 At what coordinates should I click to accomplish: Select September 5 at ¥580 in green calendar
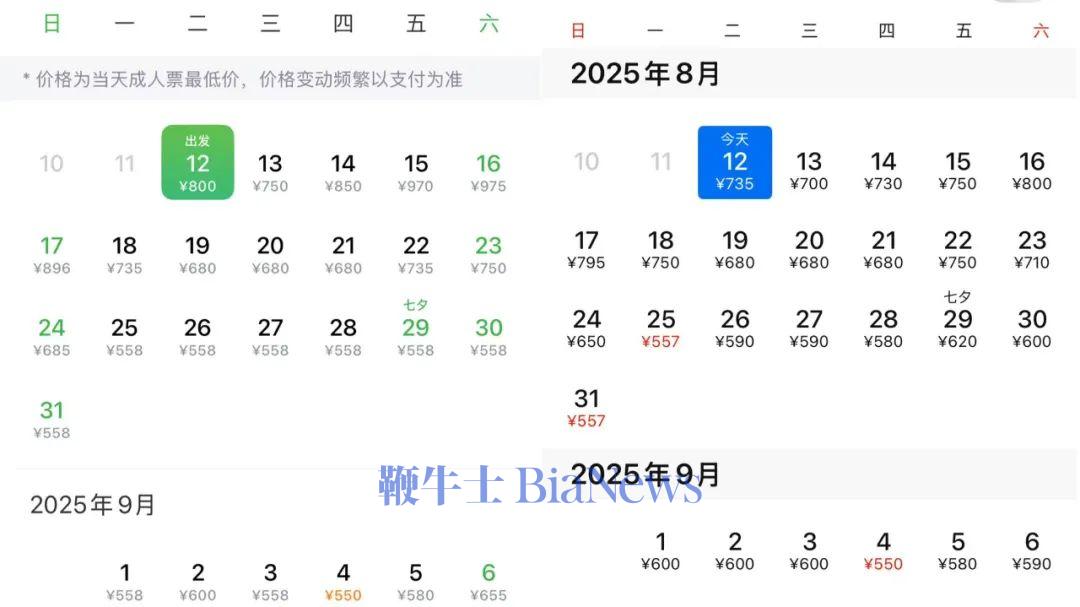[415, 582]
